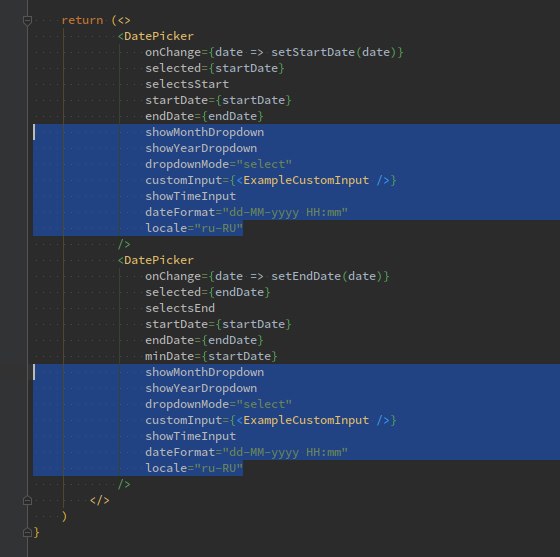Click the selected={endDate} attribute
The image size is (560, 557).
[208, 292]
